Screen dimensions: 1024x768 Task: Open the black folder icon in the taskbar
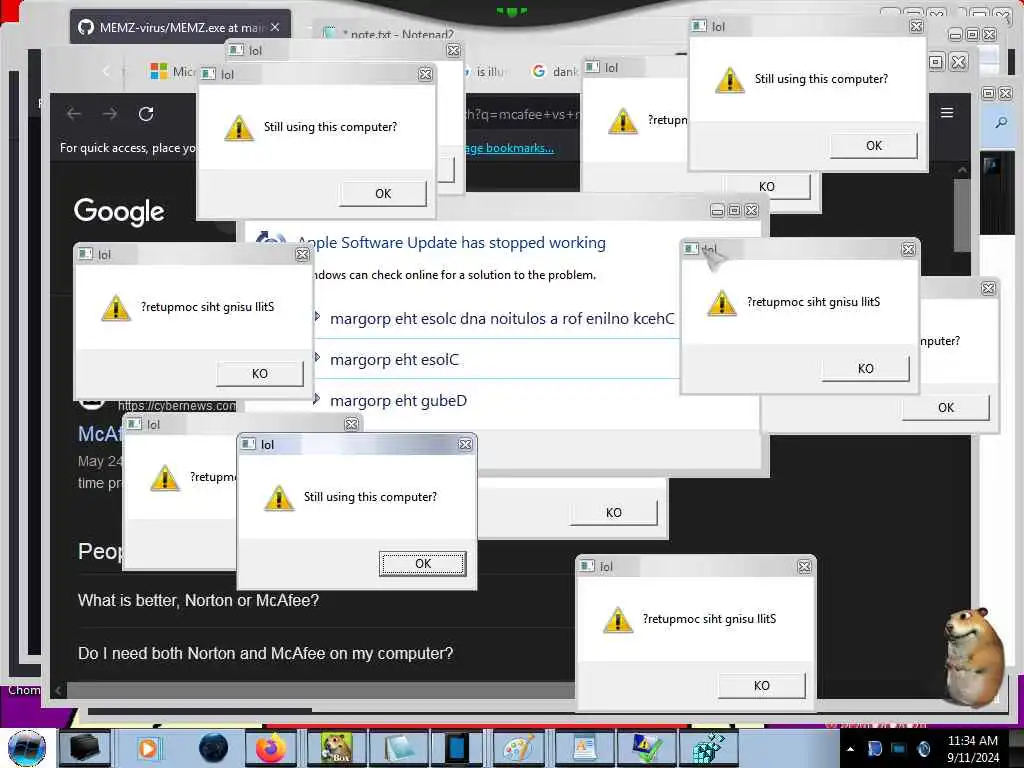(x=86, y=748)
